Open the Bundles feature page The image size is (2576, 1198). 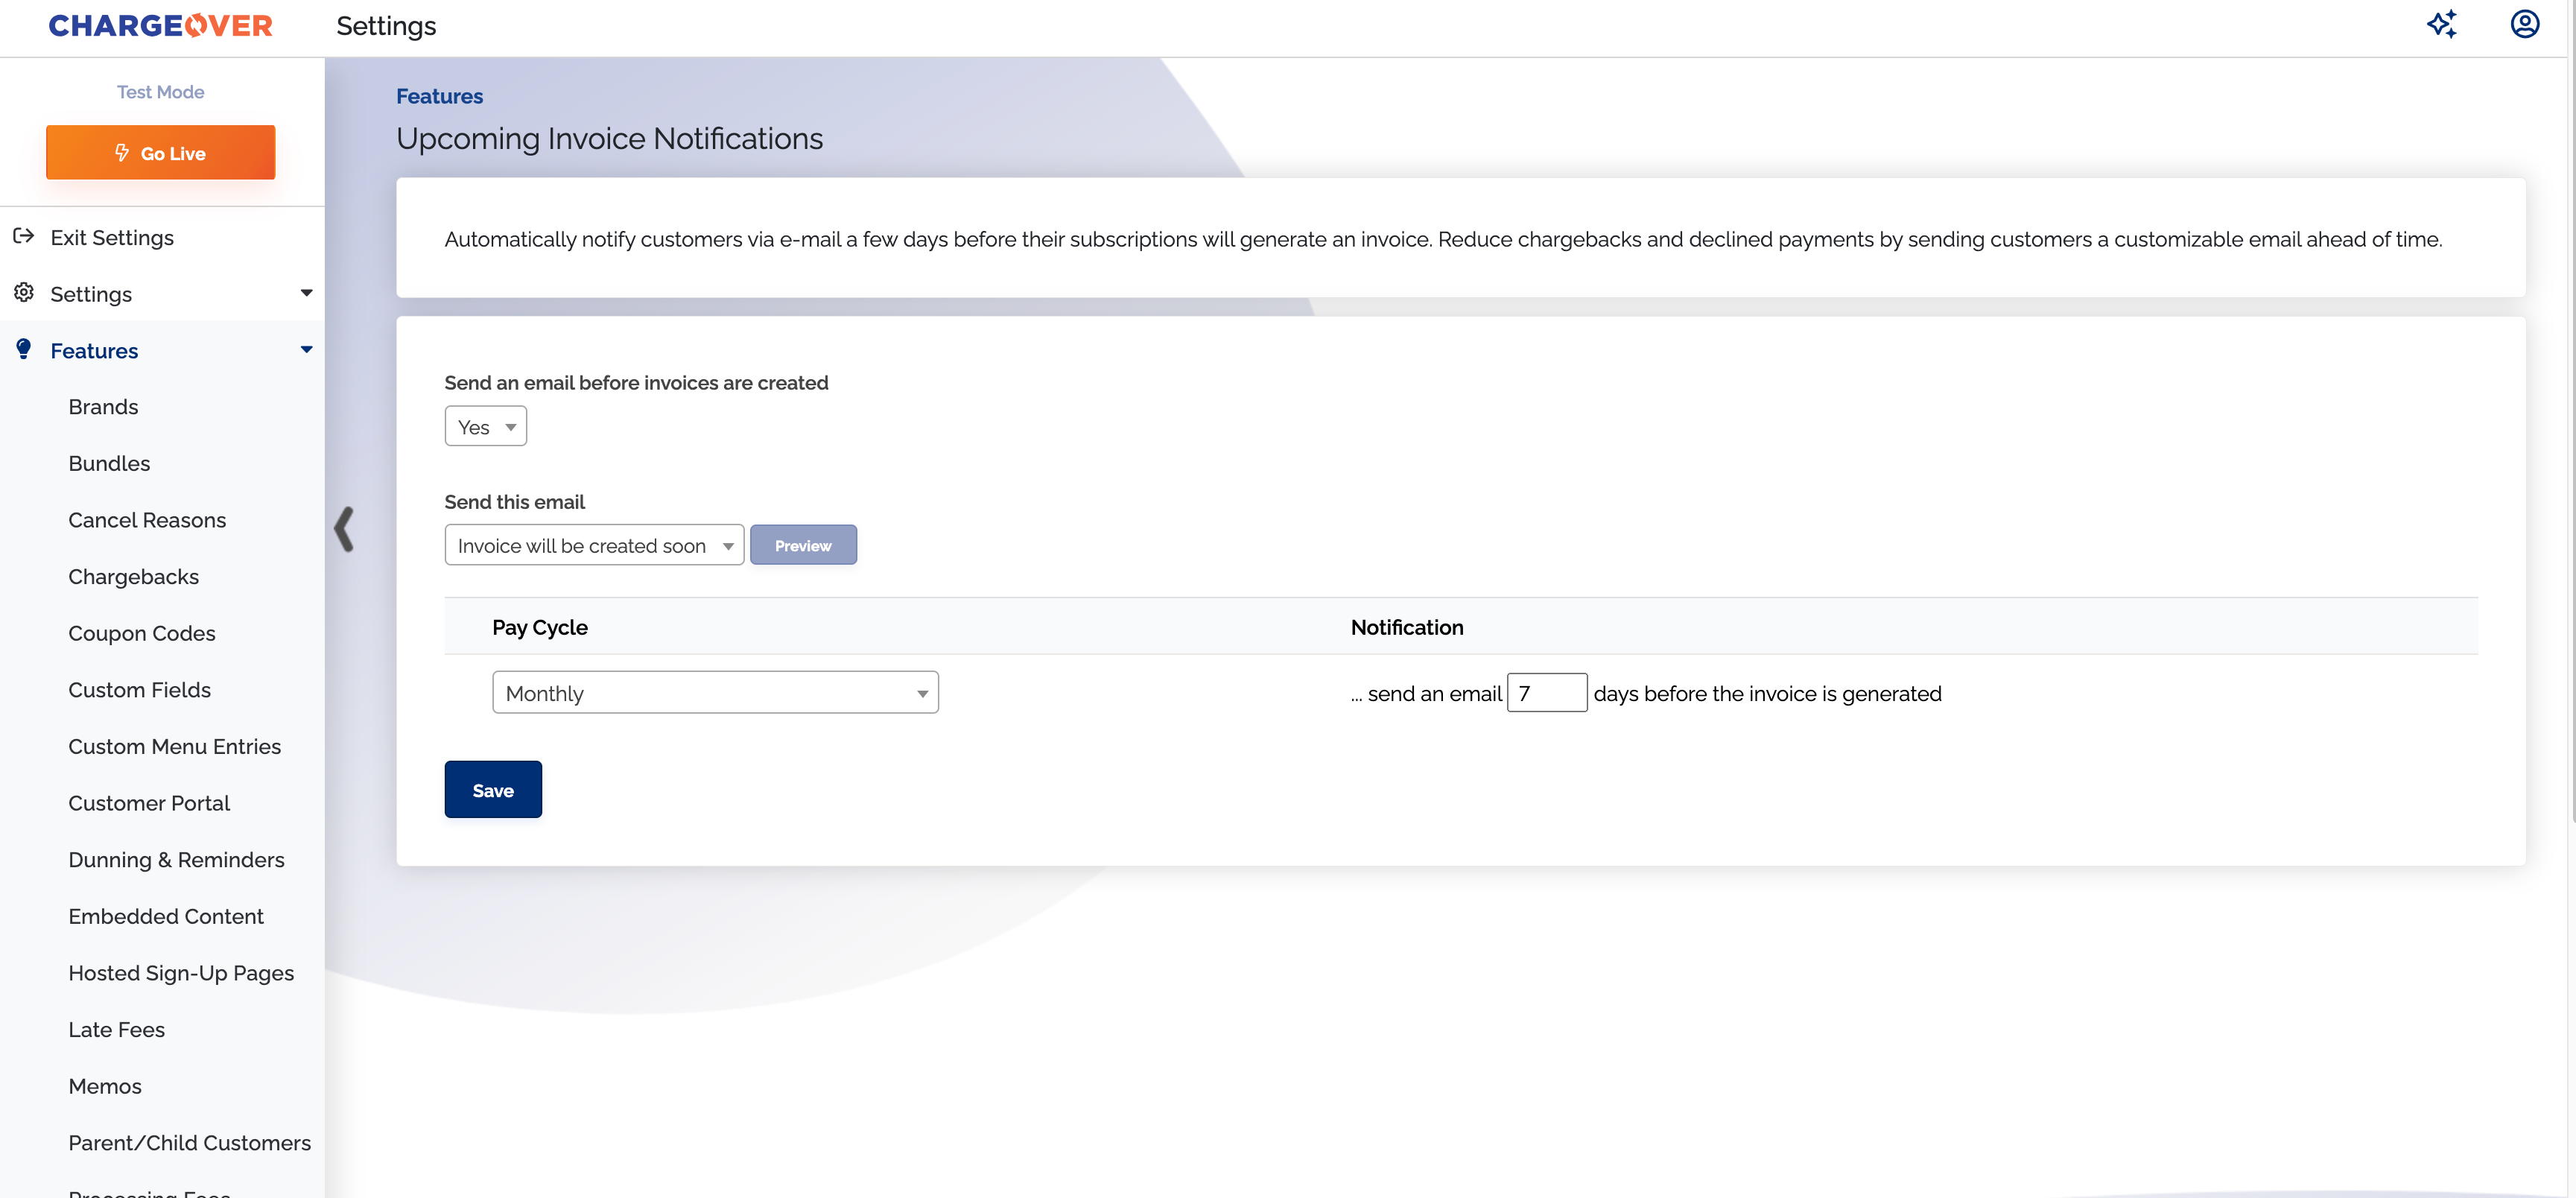tap(109, 463)
